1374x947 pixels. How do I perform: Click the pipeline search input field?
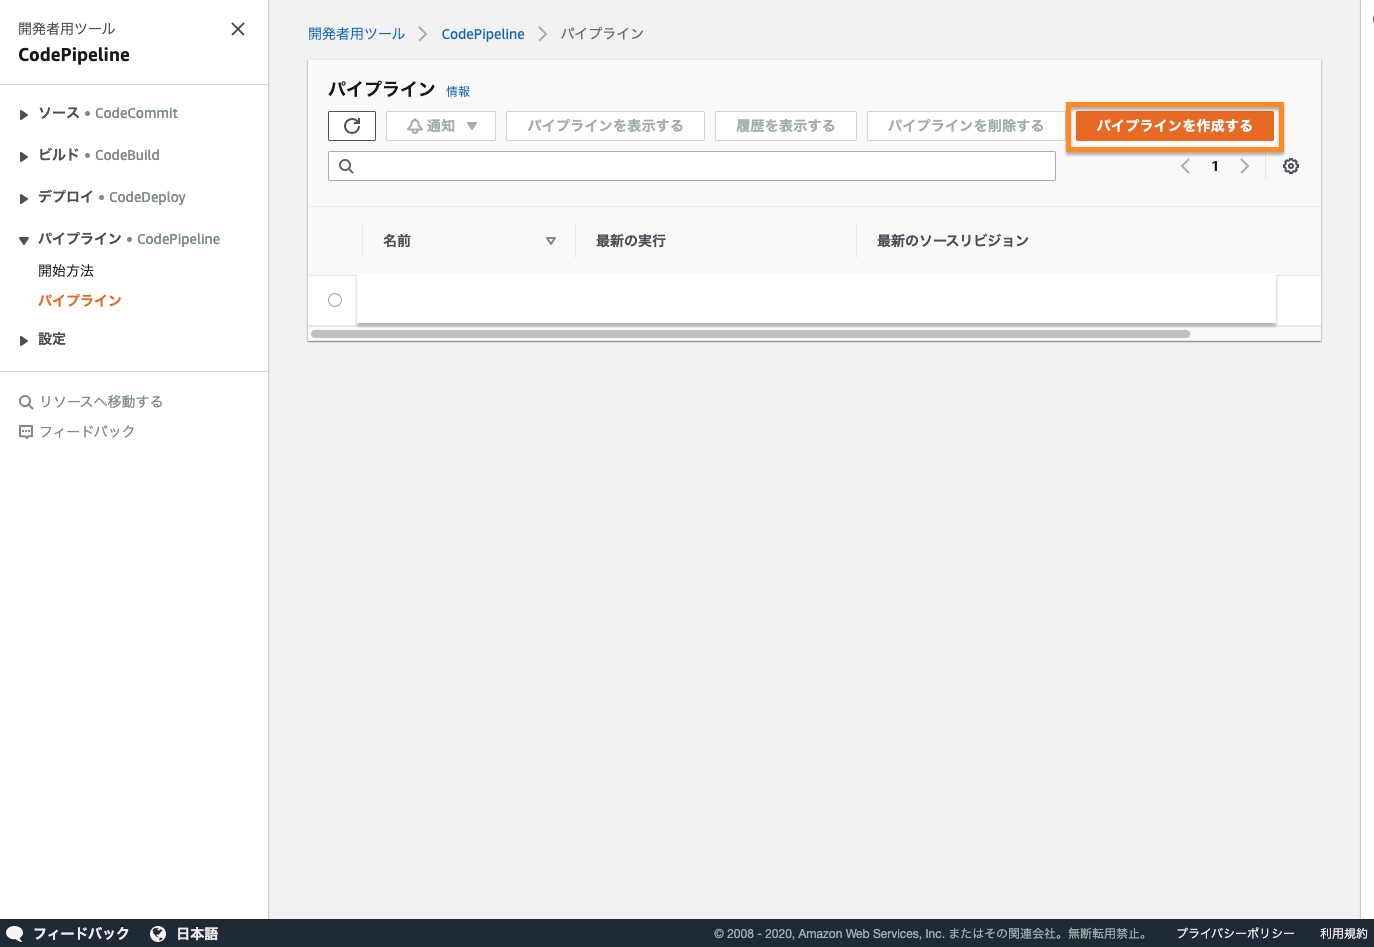700,166
